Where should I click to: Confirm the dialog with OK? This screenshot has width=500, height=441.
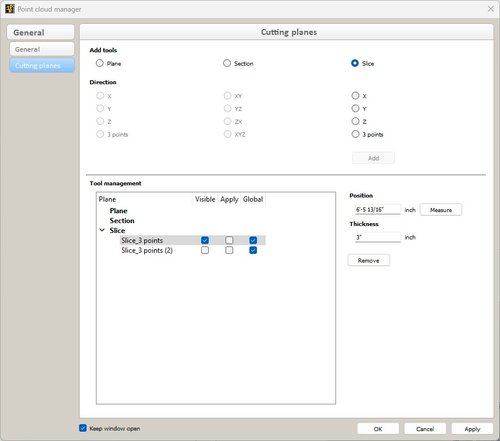pyautogui.click(x=378, y=429)
